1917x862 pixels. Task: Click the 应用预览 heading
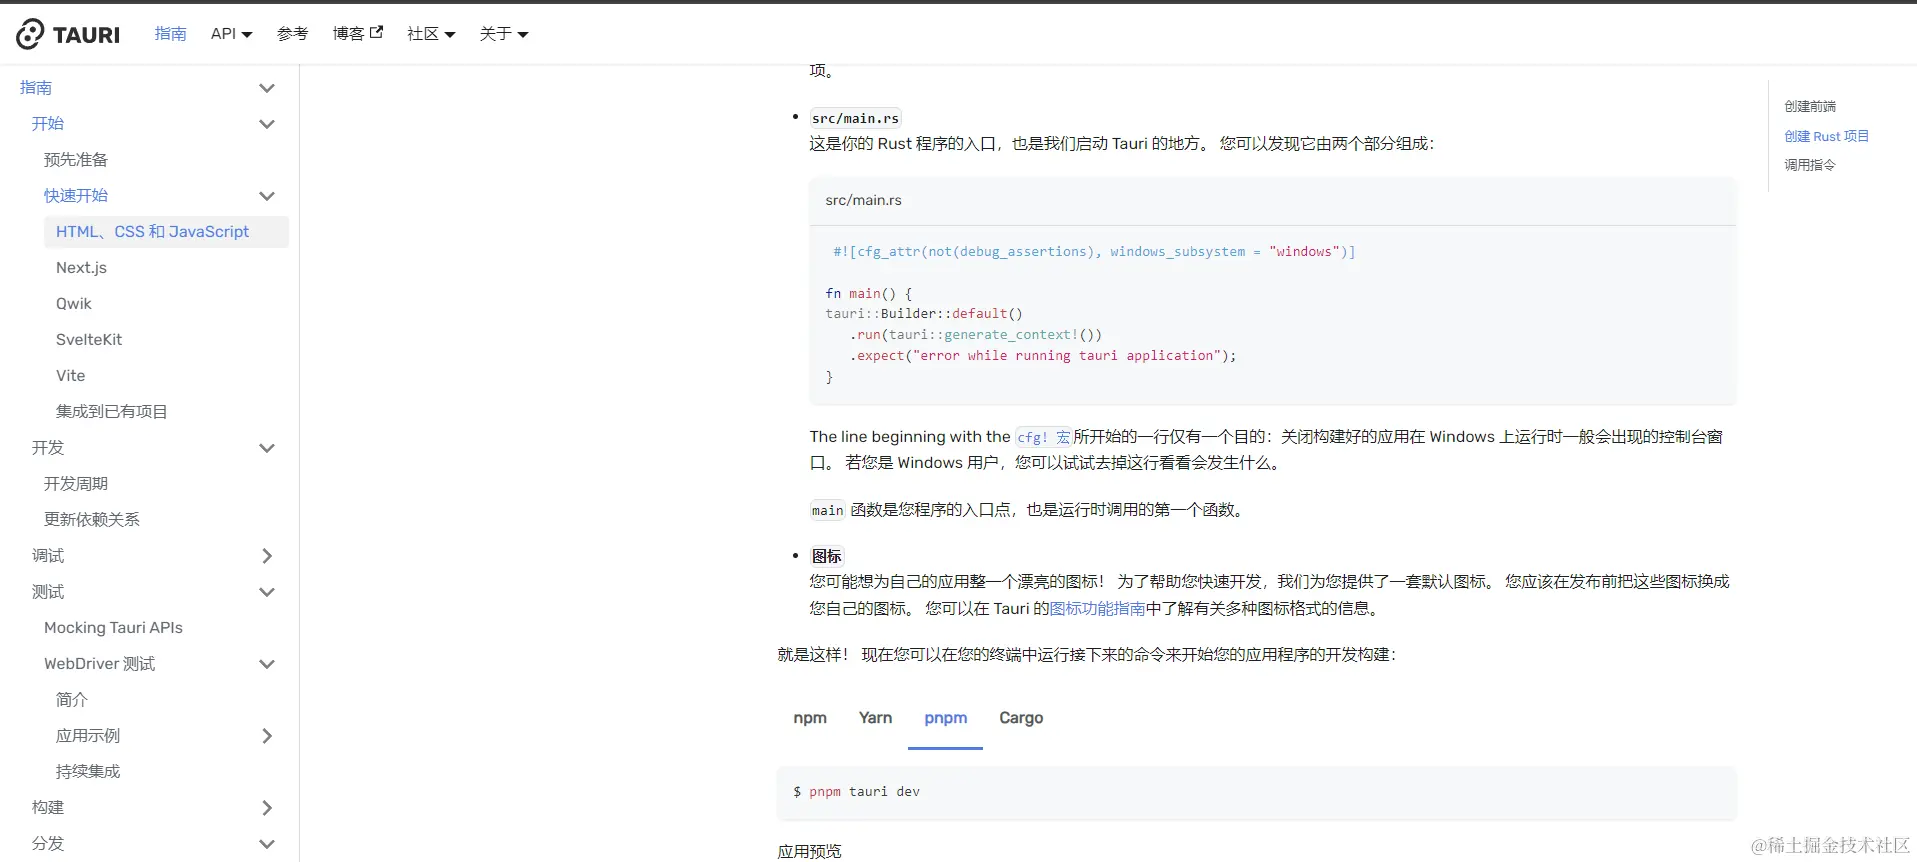click(x=810, y=852)
